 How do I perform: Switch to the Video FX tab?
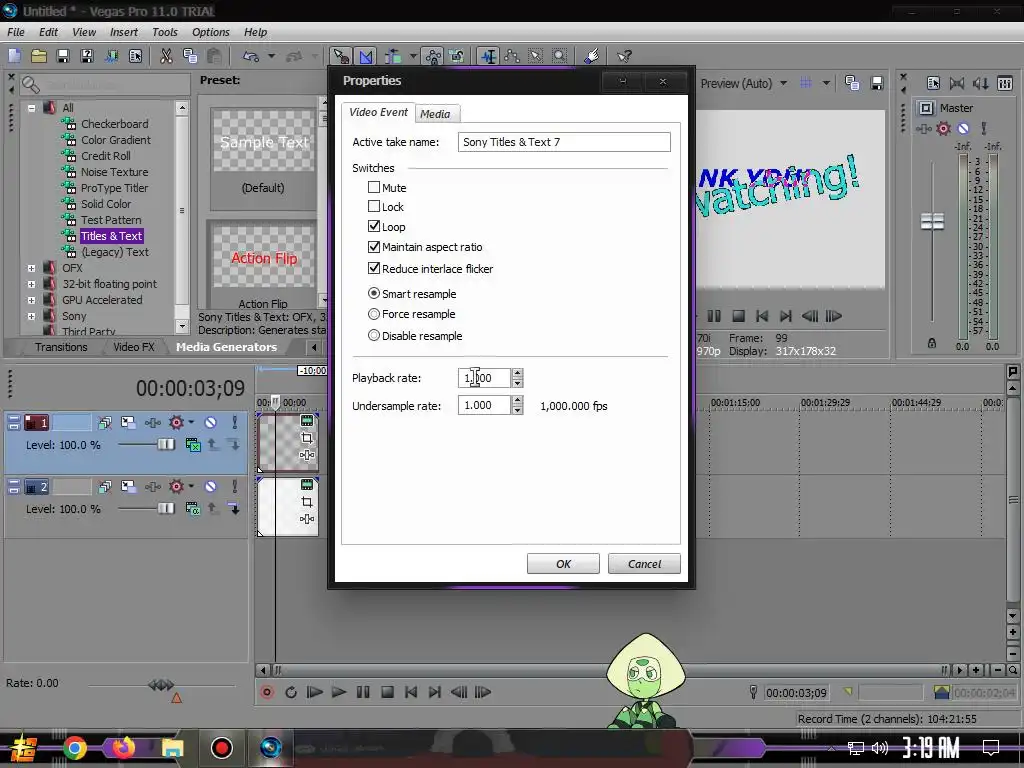pyautogui.click(x=134, y=347)
